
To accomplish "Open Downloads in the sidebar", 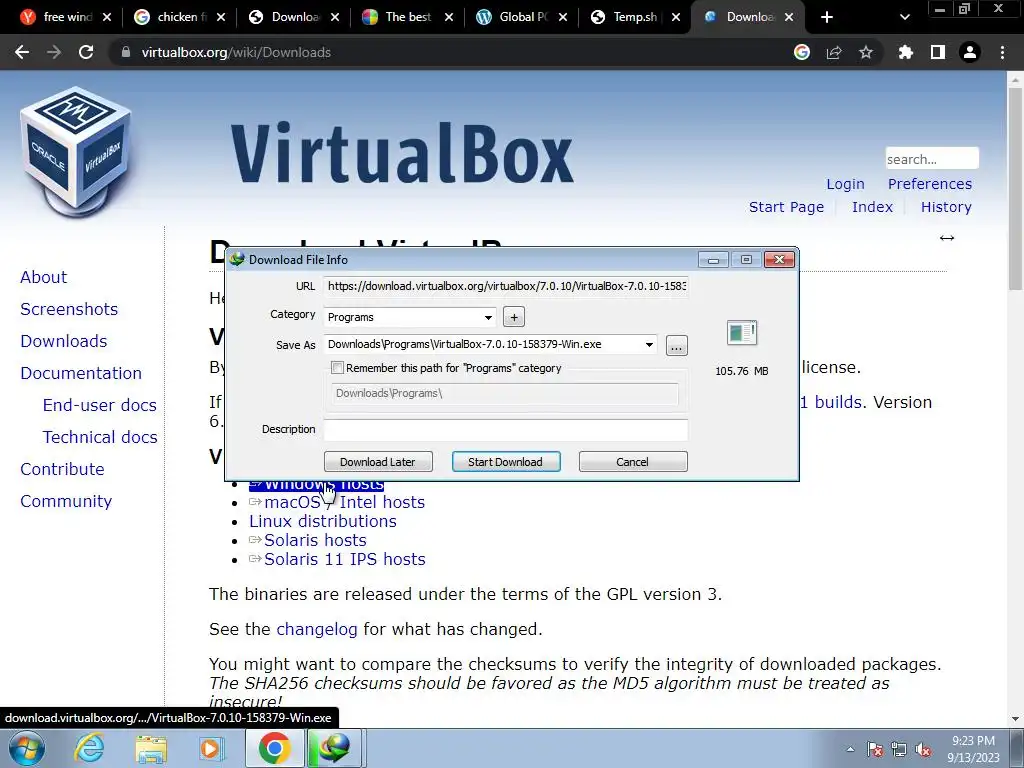I will point(63,341).
